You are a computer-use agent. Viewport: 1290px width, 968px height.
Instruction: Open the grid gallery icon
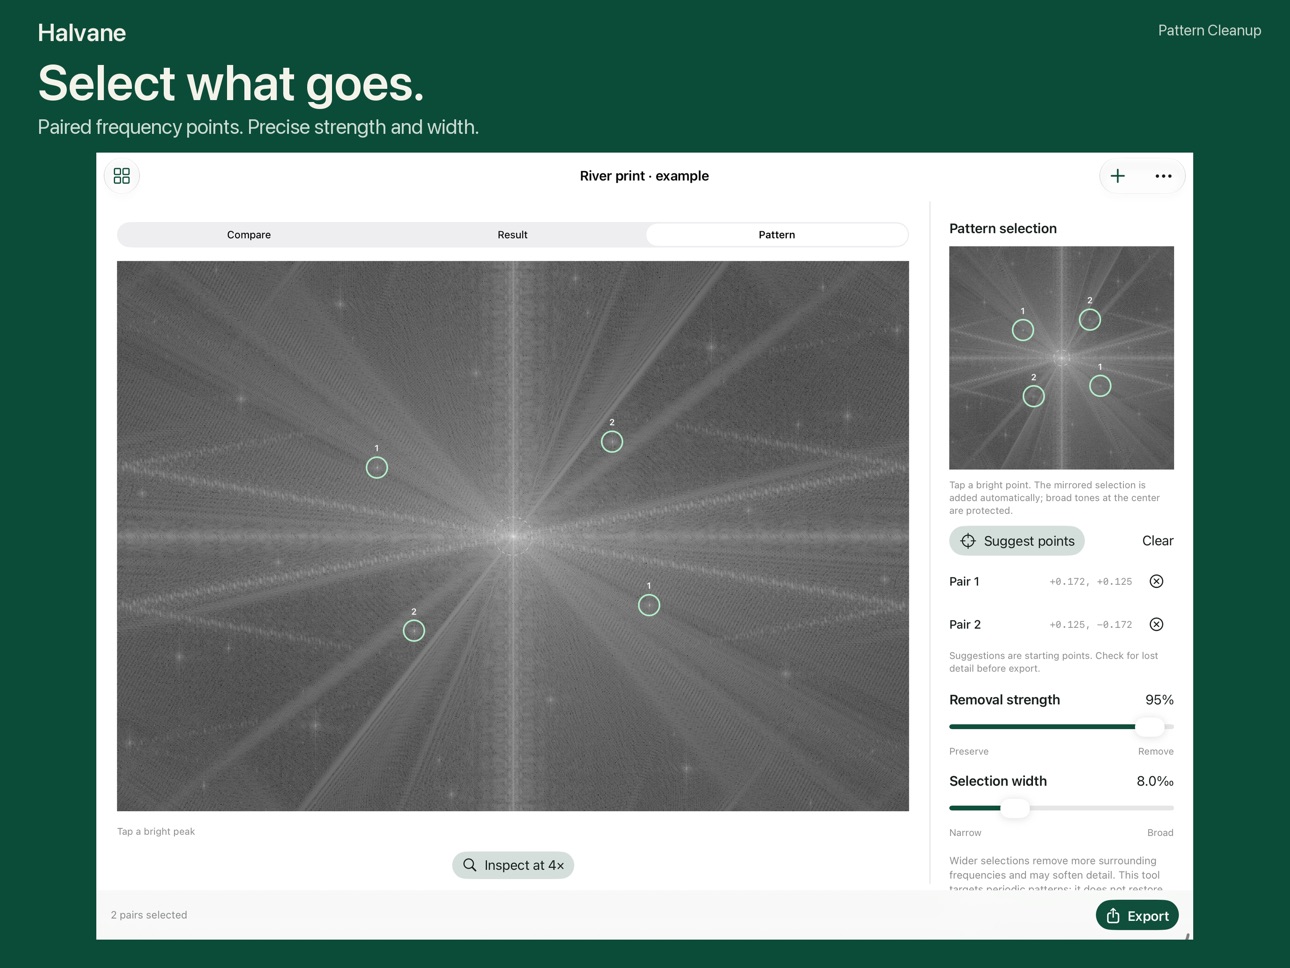122,176
